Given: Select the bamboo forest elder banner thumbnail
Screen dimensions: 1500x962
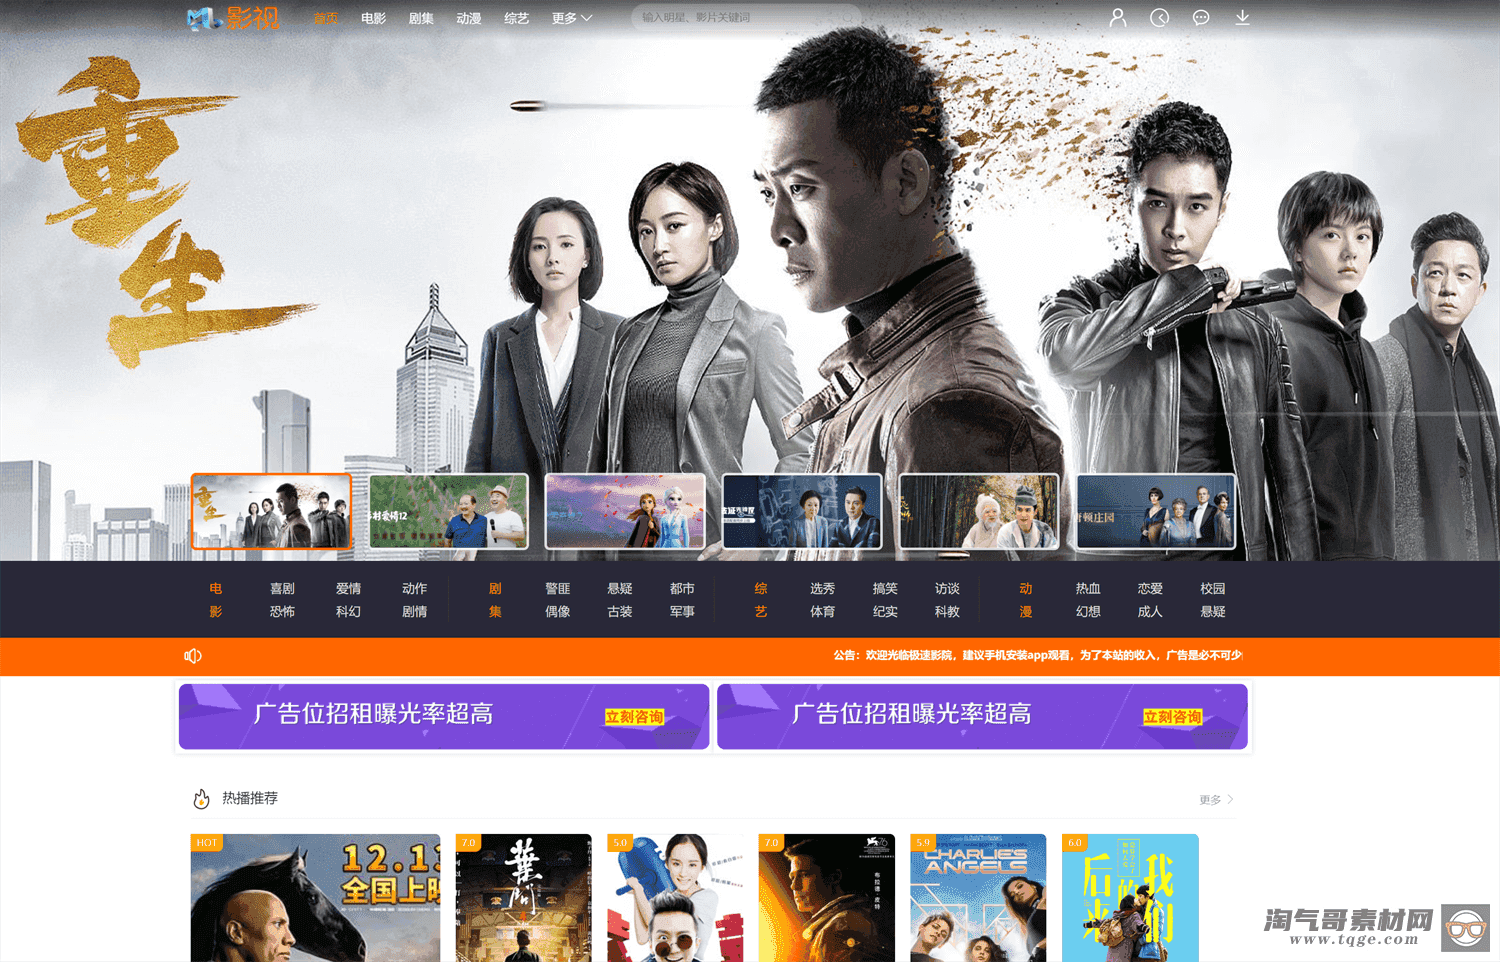Looking at the screenshot, I should [x=979, y=512].
